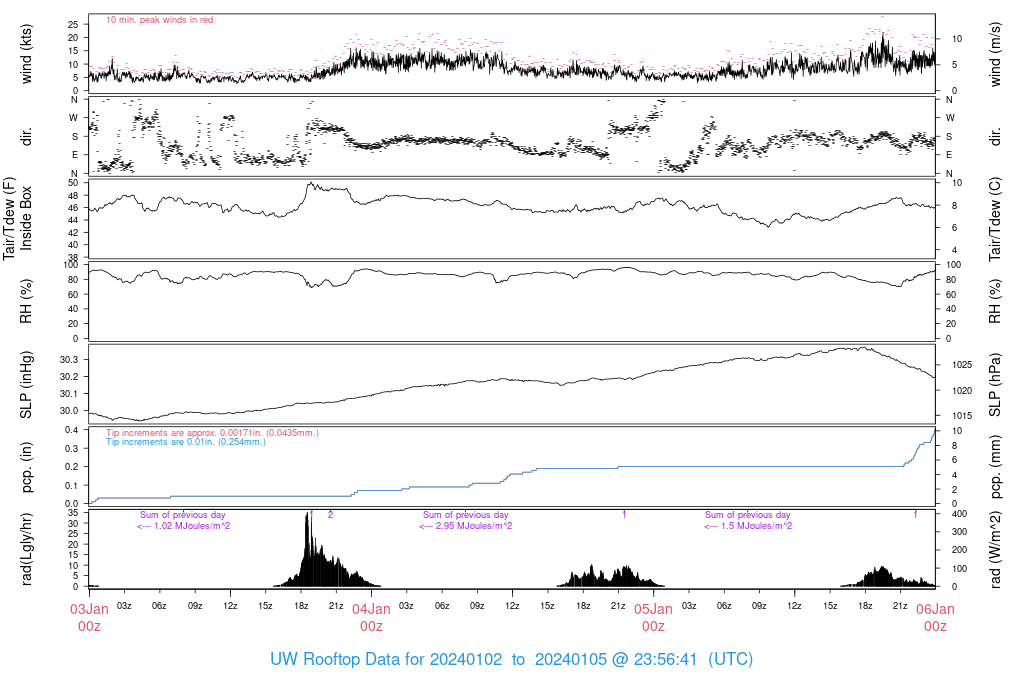The image size is (1024, 700).
Task: Click the 'Inside Box' axis label
Action: click(26, 218)
